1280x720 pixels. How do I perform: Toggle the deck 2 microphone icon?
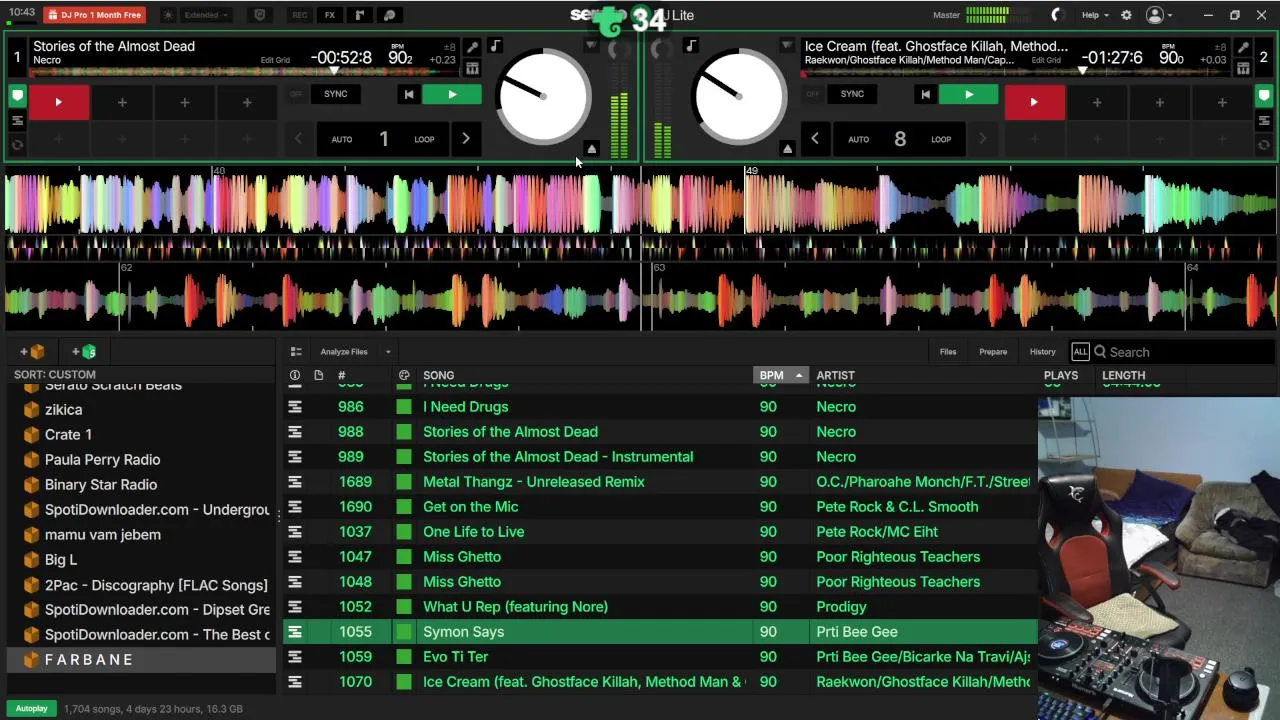pos(1243,47)
